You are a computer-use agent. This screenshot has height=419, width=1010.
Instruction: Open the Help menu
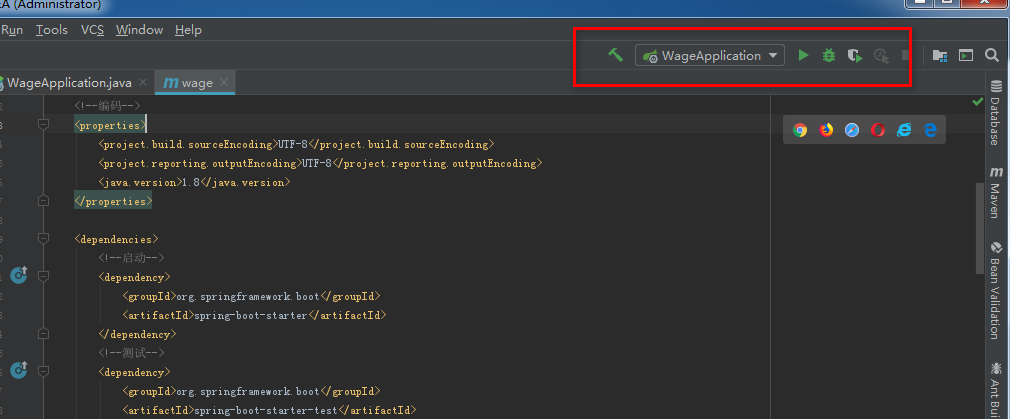[x=188, y=30]
